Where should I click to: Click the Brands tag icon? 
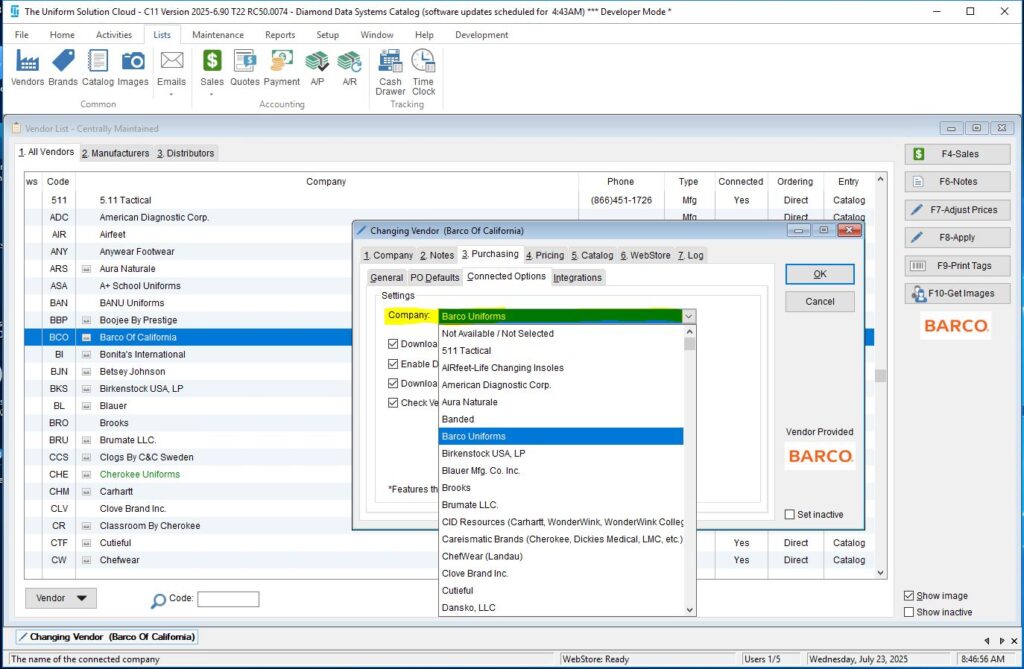tap(63, 62)
